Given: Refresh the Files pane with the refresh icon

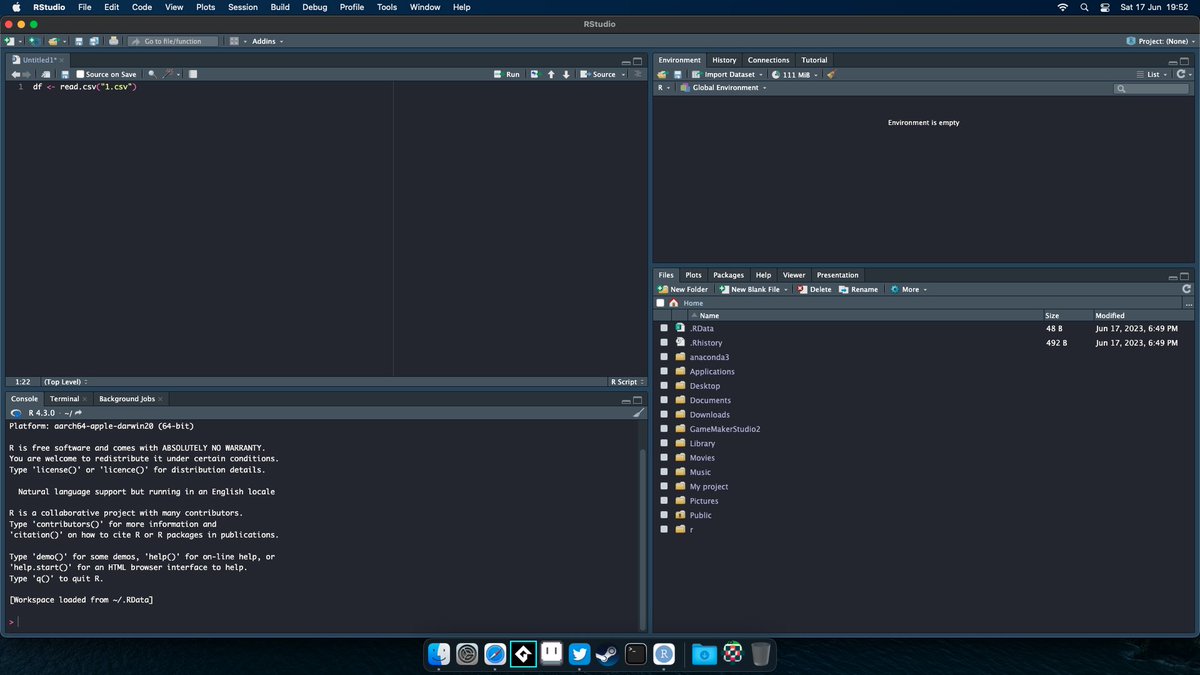Looking at the screenshot, I should (1186, 289).
